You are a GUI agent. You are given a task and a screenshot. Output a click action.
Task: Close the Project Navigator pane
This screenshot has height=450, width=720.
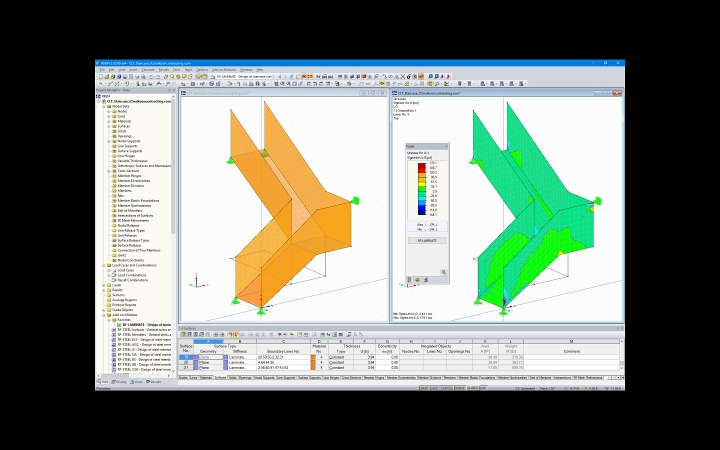[174, 90]
